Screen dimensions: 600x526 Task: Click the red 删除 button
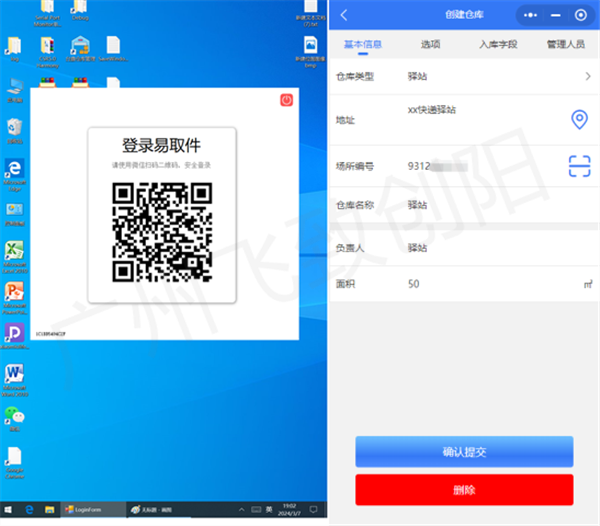point(464,490)
